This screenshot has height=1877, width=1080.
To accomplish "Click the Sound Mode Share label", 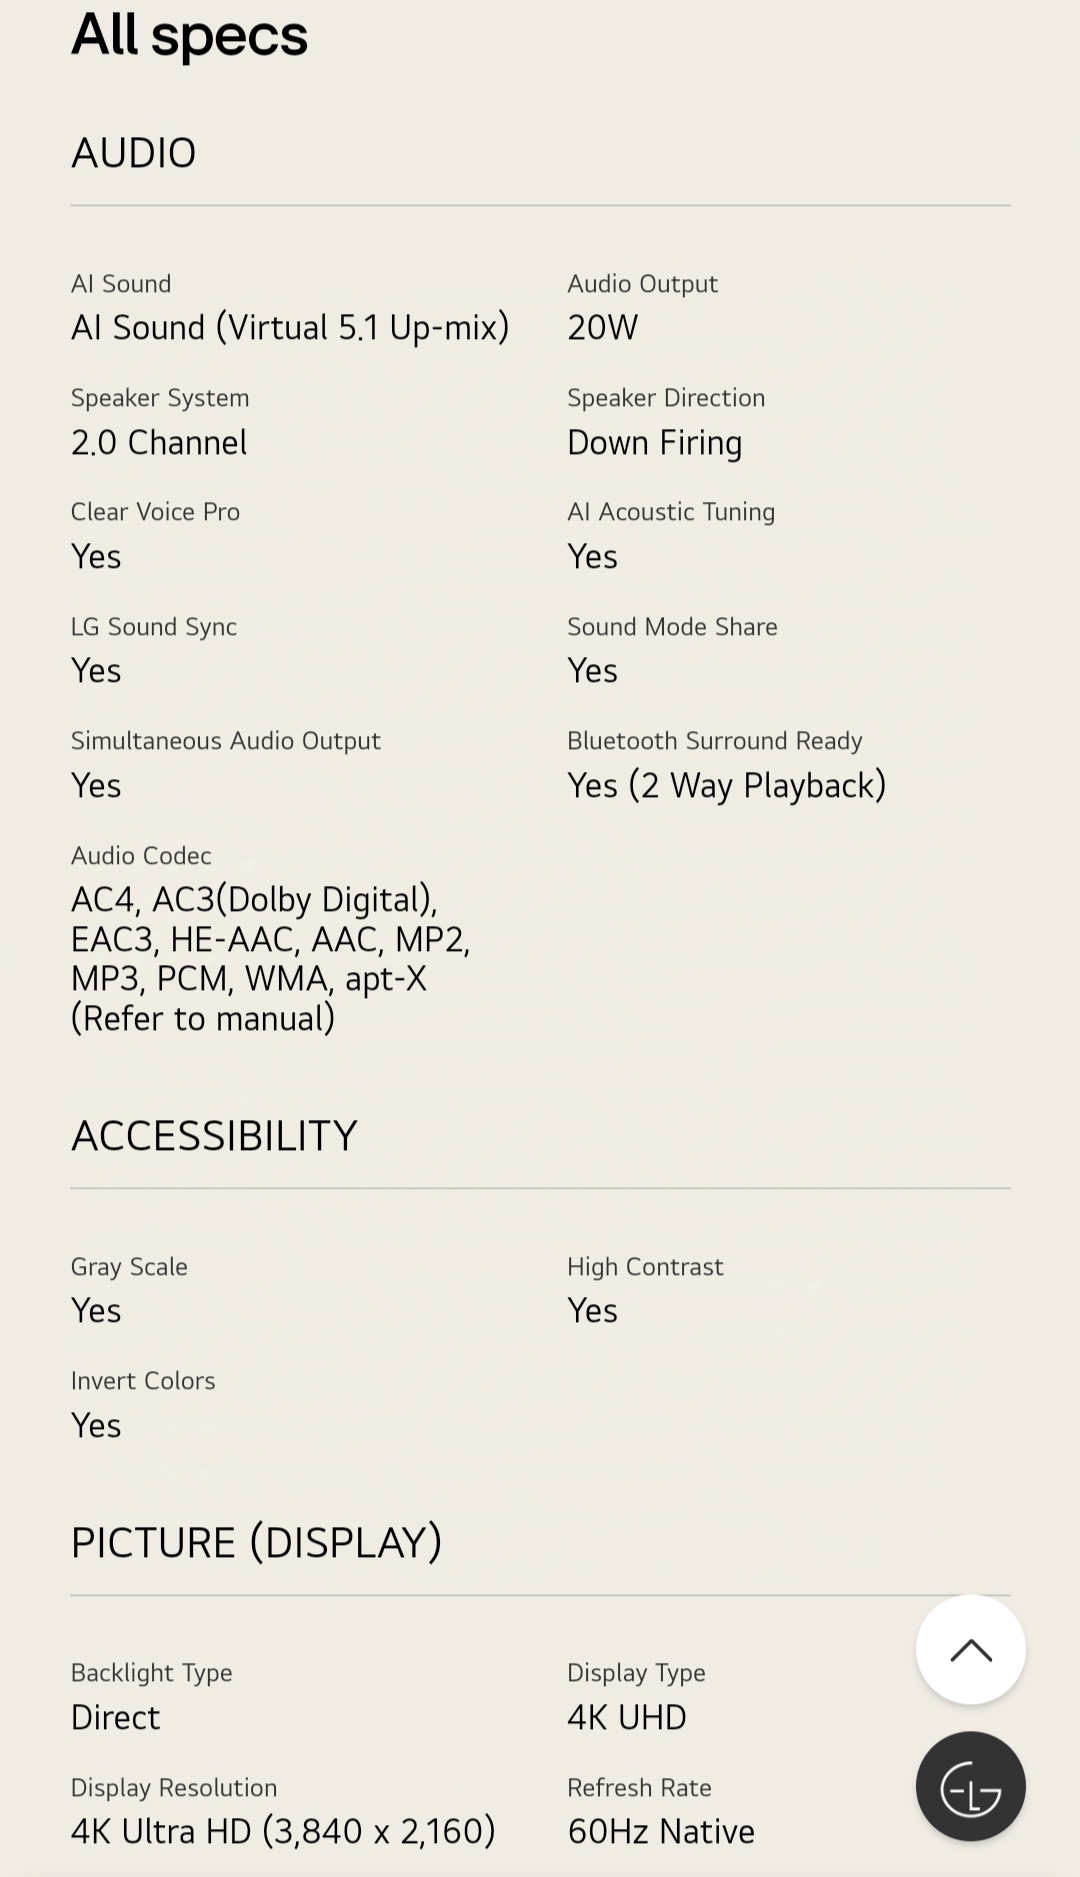I will [672, 627].
